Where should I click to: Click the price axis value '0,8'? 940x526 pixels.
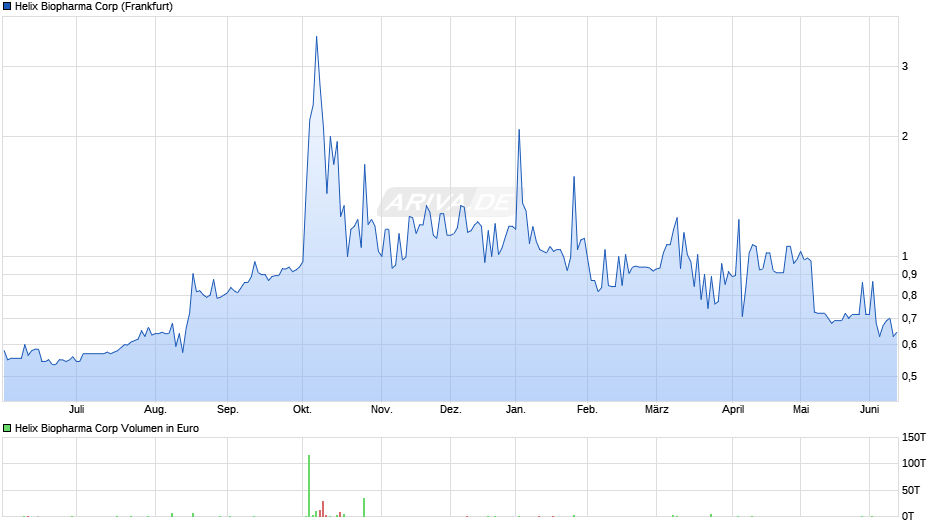pos(909,296)
